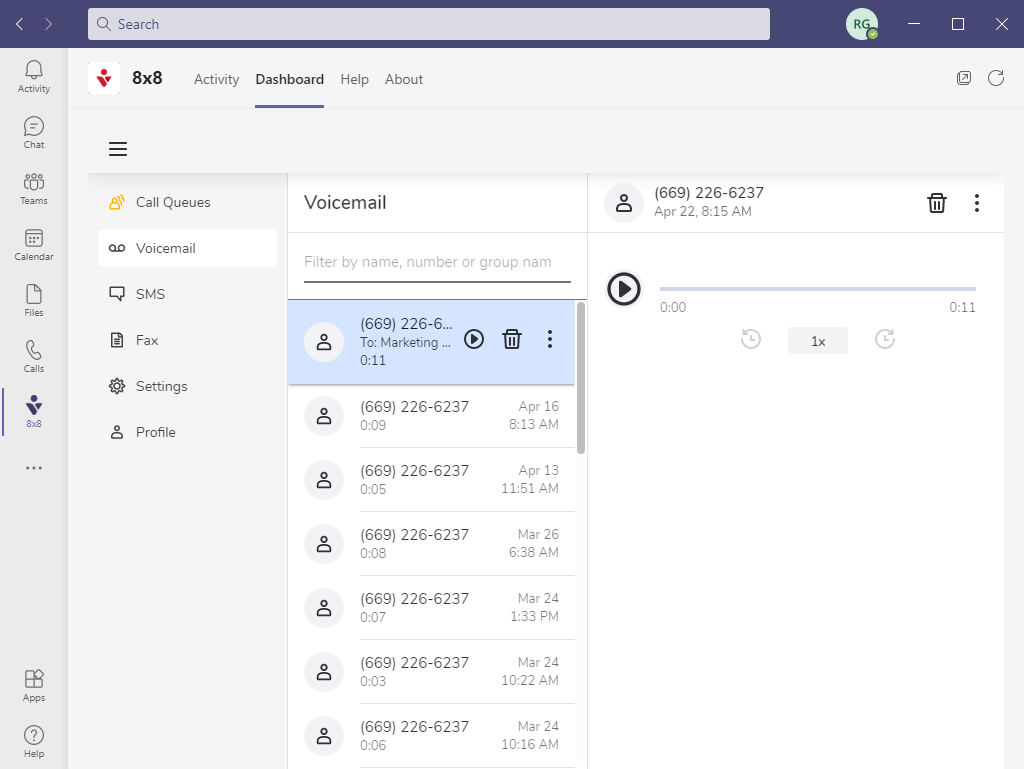The width and height of the screenshot is (1024, 769).
Task: Reload the 8x8 tab with the refresh icon
Action: coord(996,78)
